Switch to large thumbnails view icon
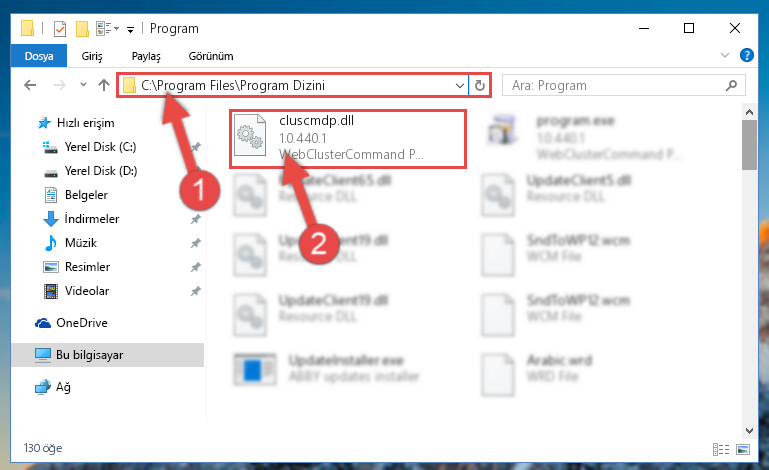The height and width of the screenshot is (470, 769). [743, 449]
